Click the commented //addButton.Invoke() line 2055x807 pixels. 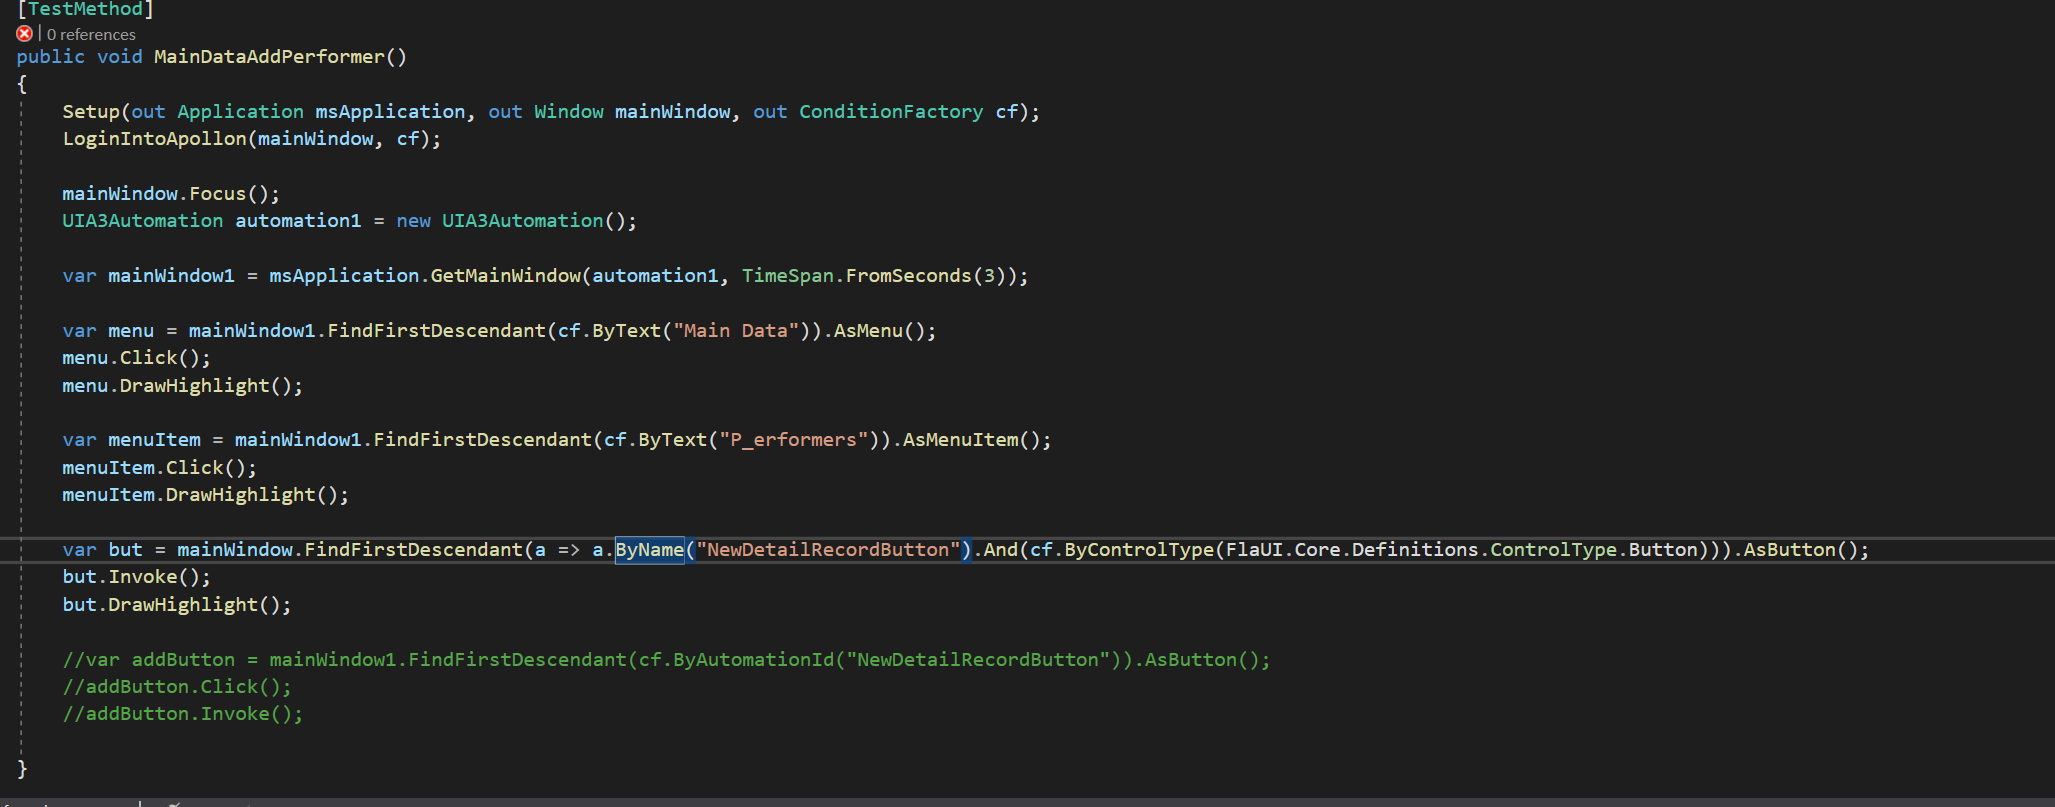pyautogui.click(x=182, y=714)
